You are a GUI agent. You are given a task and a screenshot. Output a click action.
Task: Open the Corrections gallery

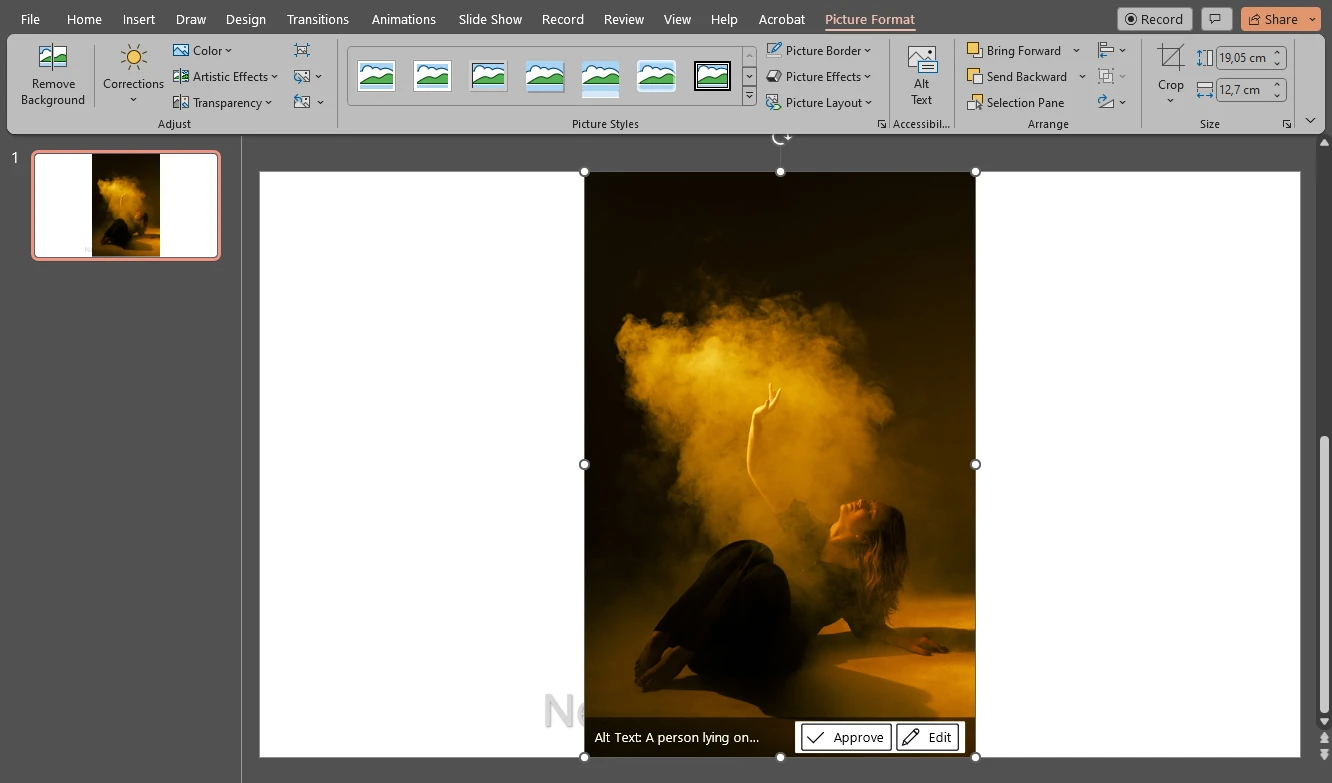[x=132, y=74]
